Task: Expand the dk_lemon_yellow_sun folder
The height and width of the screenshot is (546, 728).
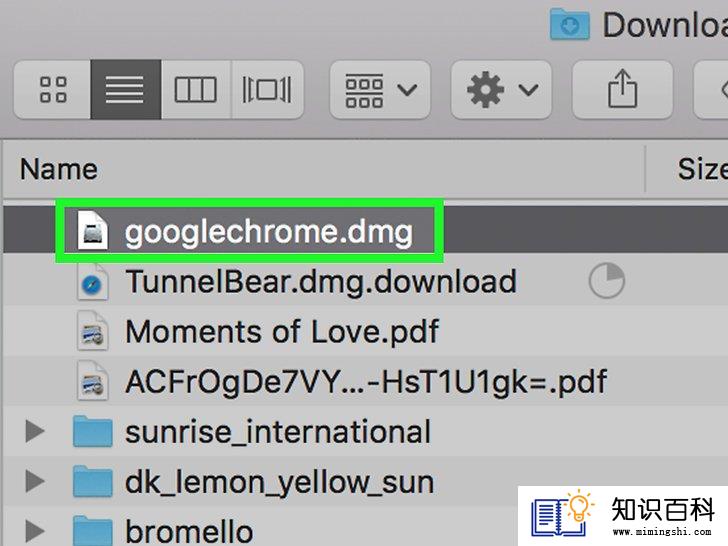Action: click(35, 481)
